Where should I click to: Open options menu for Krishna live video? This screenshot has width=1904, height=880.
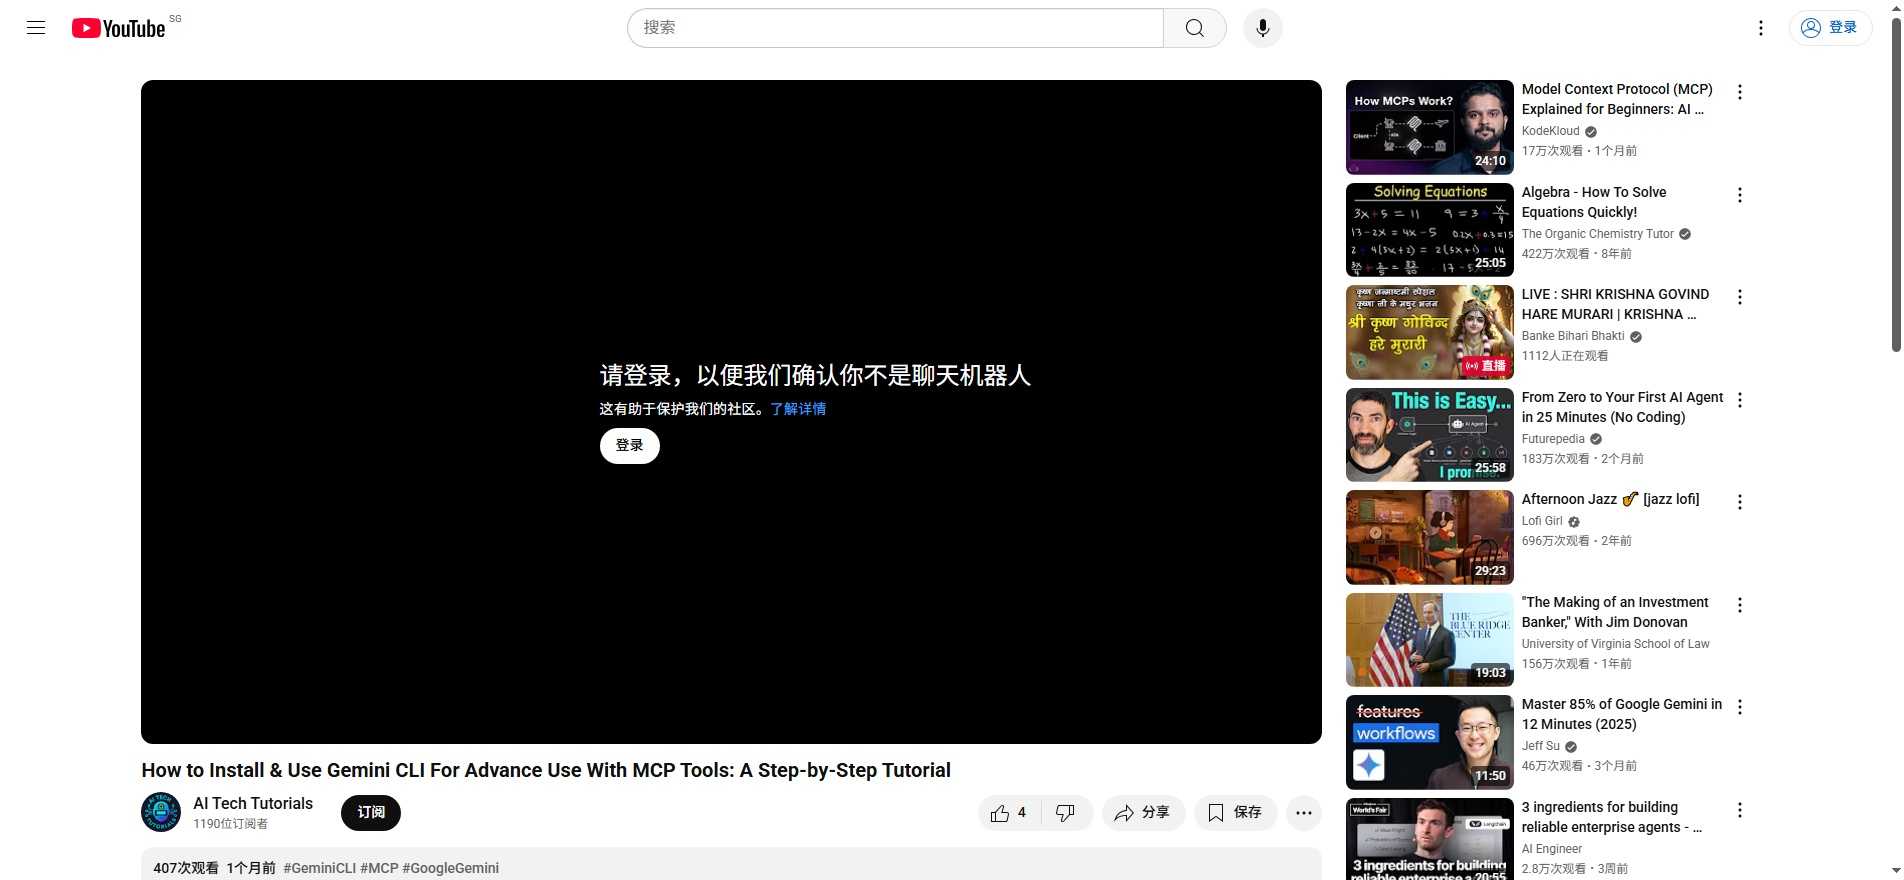click(x=1740, y=297)
